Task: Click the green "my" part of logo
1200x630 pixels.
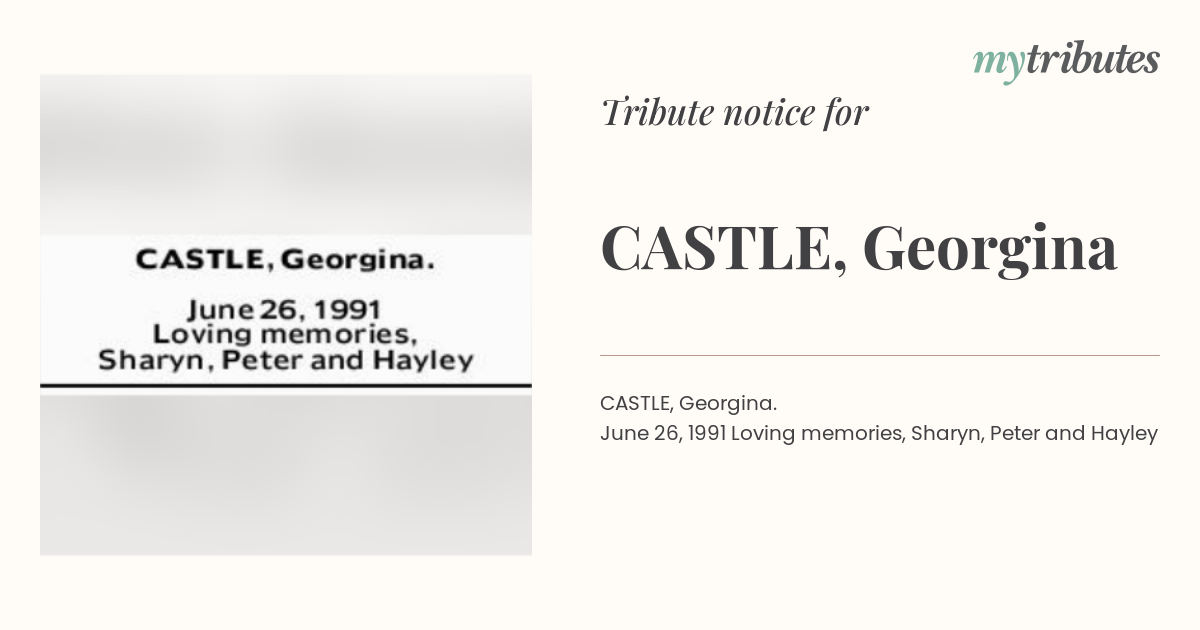Action: [999, 64]
